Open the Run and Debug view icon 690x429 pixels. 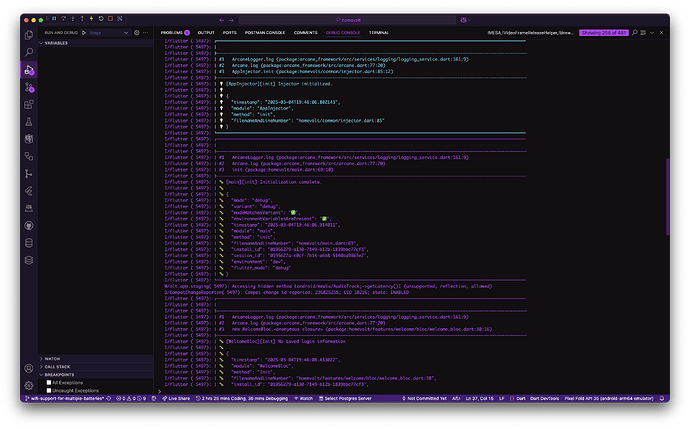point(29,70)
